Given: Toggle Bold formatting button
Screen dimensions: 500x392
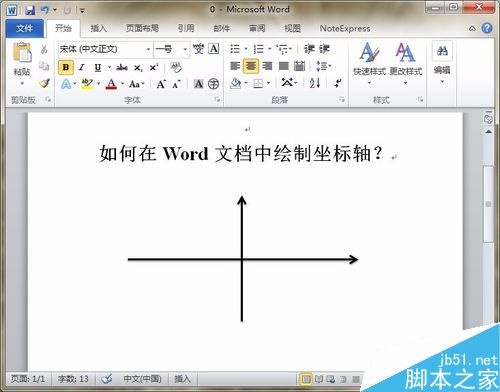Looking at the screenshot, I should coord(66,68).
